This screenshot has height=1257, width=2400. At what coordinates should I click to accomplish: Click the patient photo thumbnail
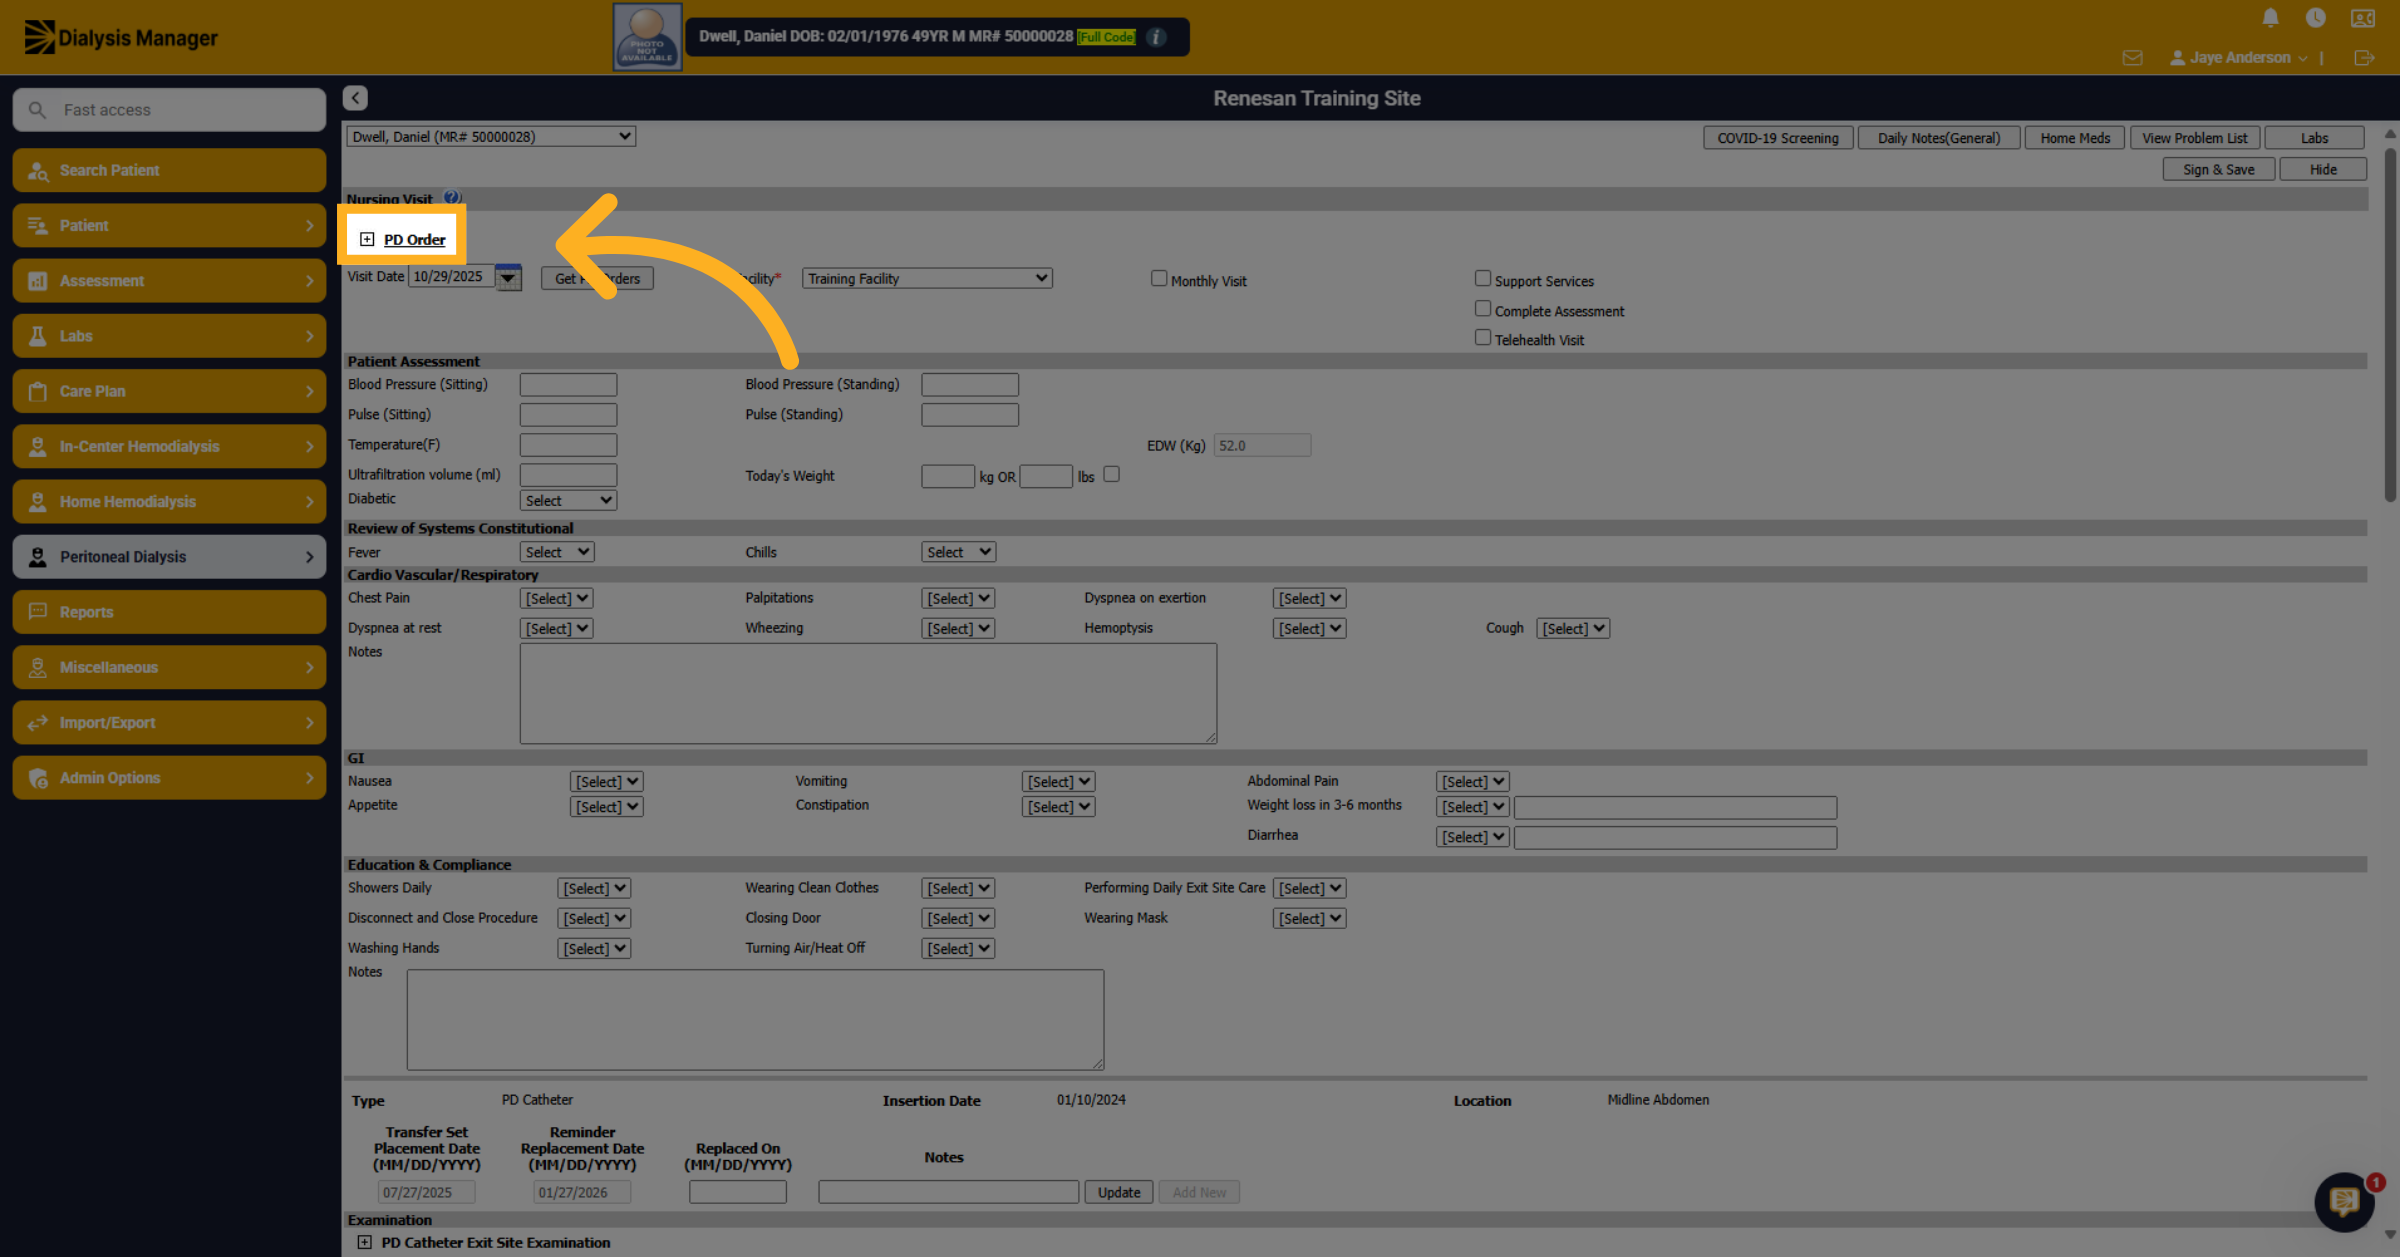click(647, 37)
